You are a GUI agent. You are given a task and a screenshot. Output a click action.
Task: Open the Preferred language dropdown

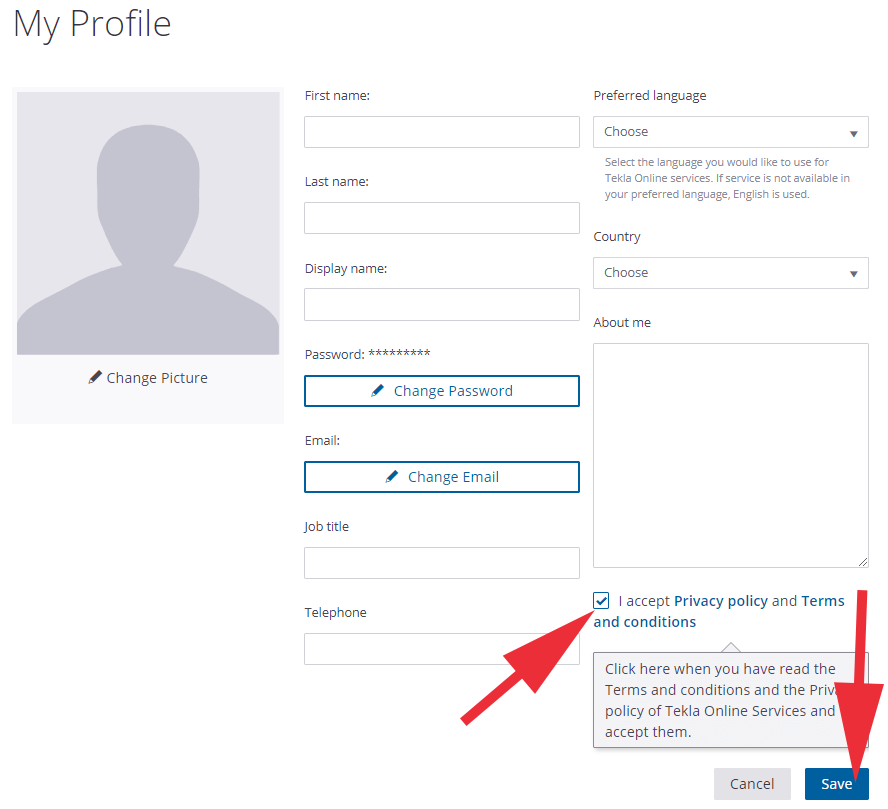731,132
